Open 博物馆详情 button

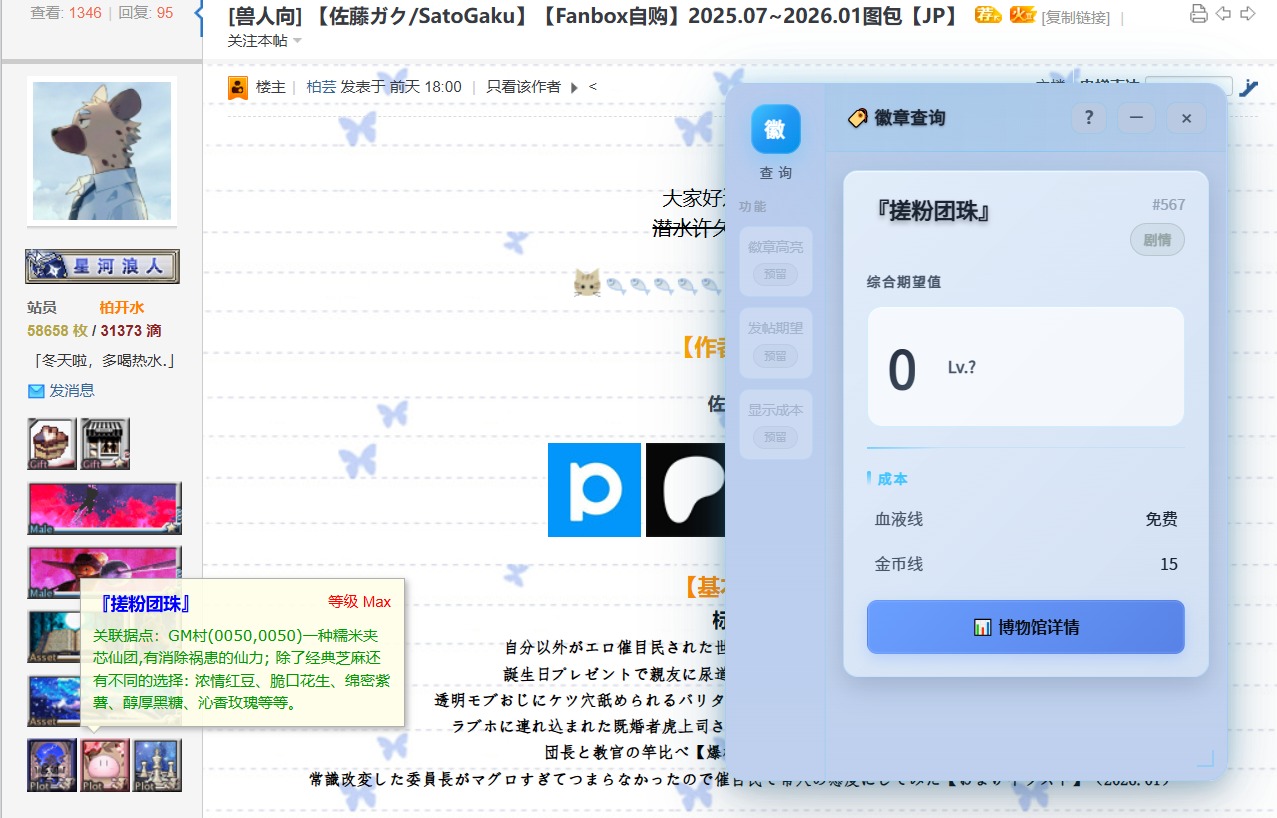tap(1025, 627)
